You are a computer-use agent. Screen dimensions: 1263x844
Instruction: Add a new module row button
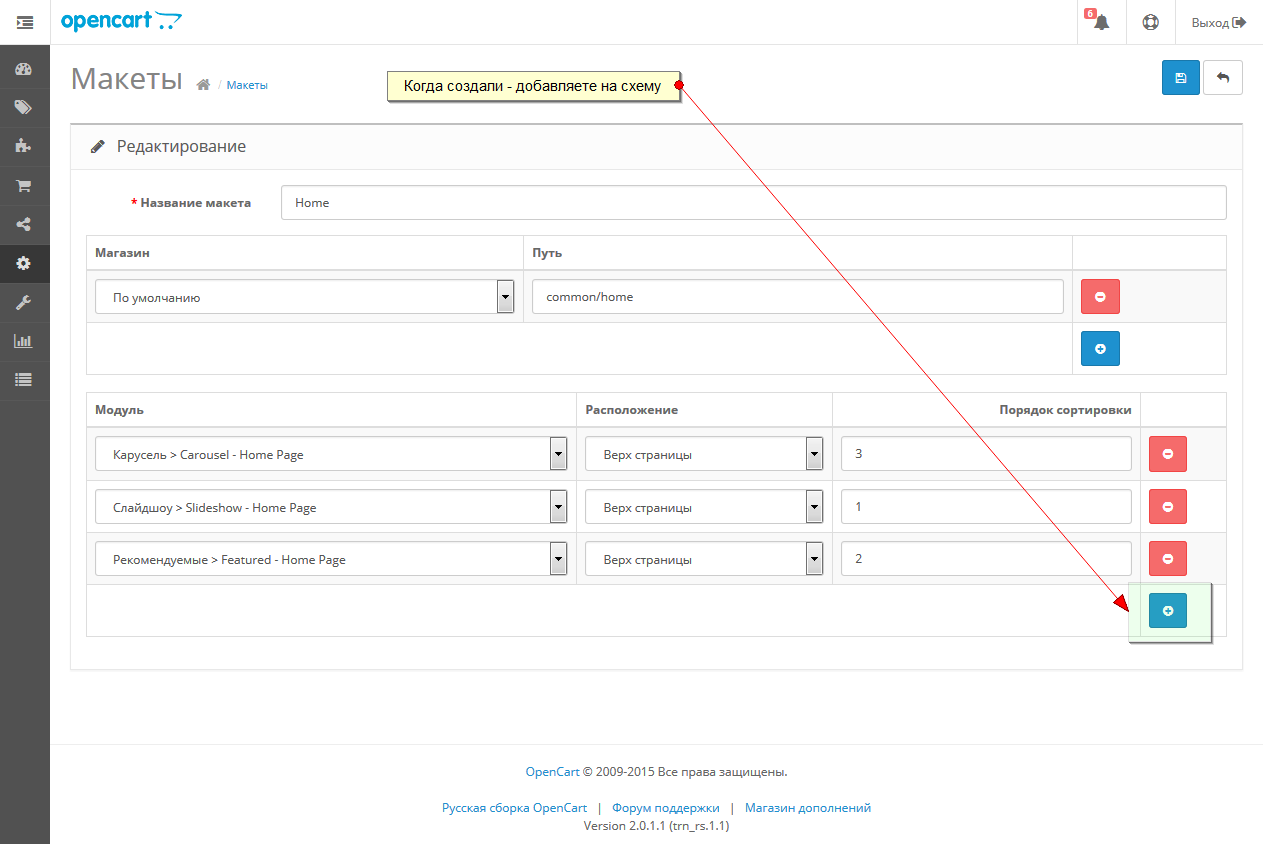coord(1168,611)
